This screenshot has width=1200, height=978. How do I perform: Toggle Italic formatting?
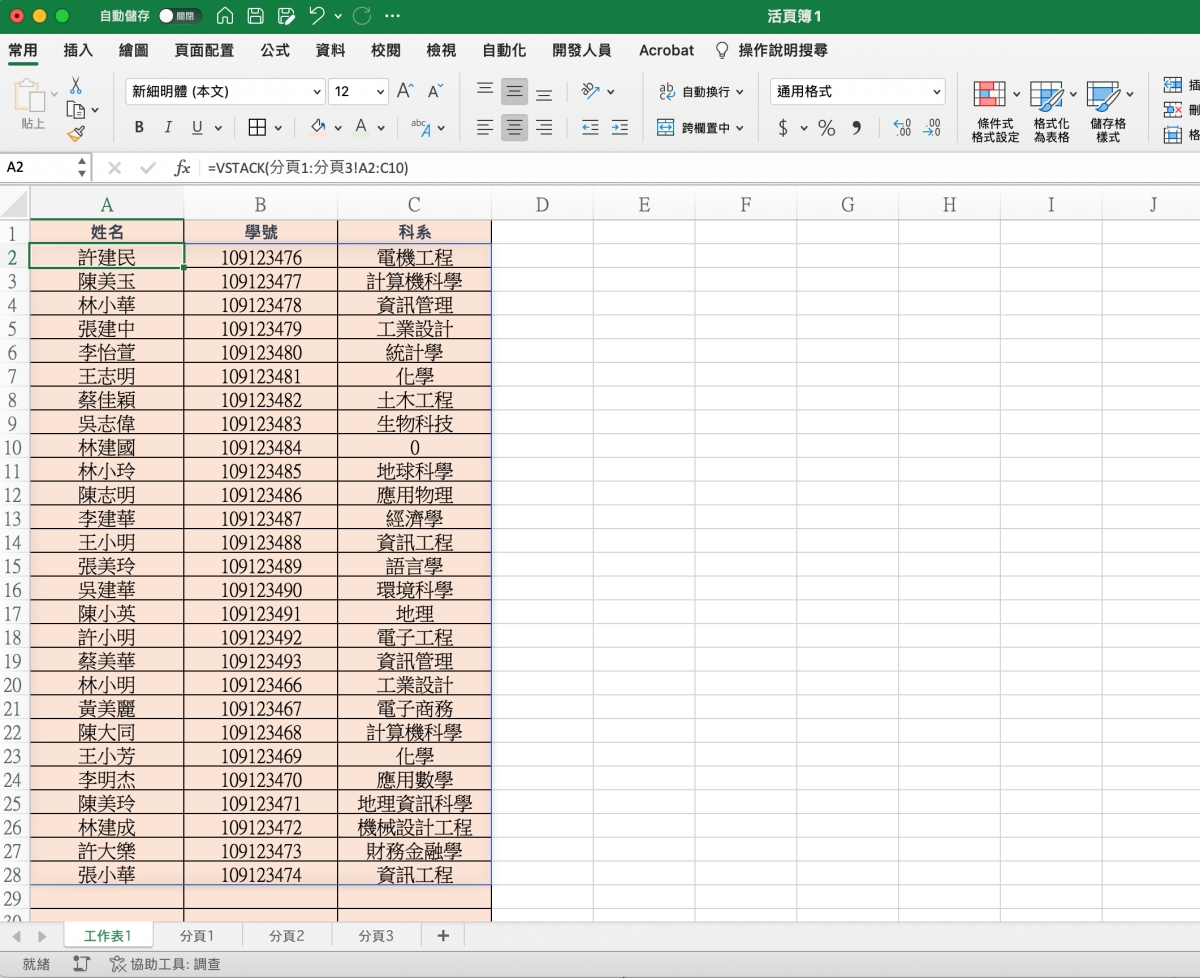tap(168, 127)
